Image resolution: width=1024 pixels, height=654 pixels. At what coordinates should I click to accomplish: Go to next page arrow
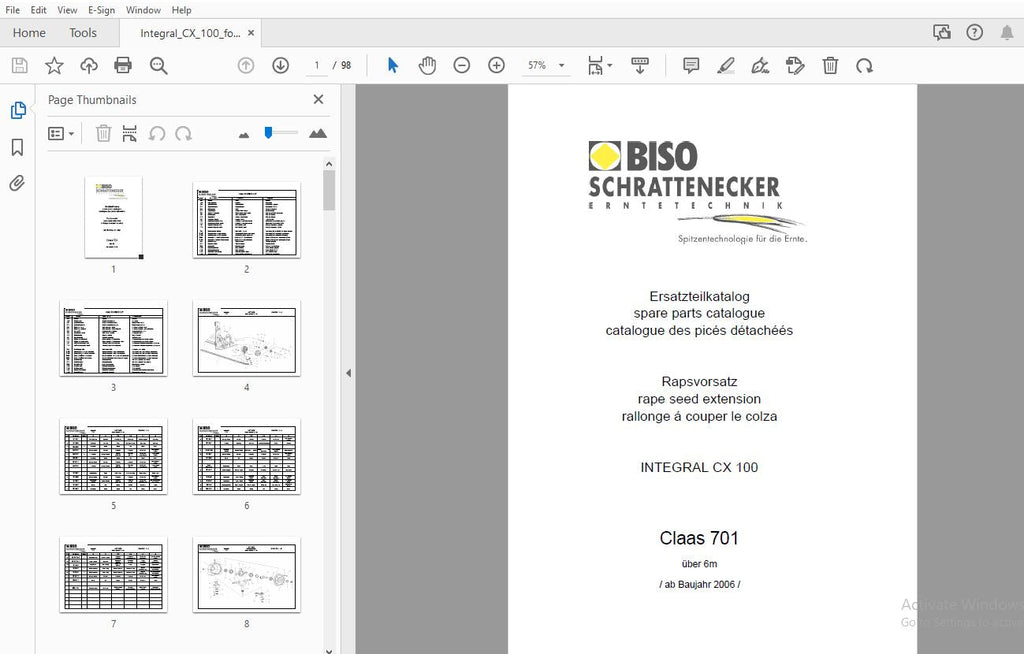tap(280, 66)
